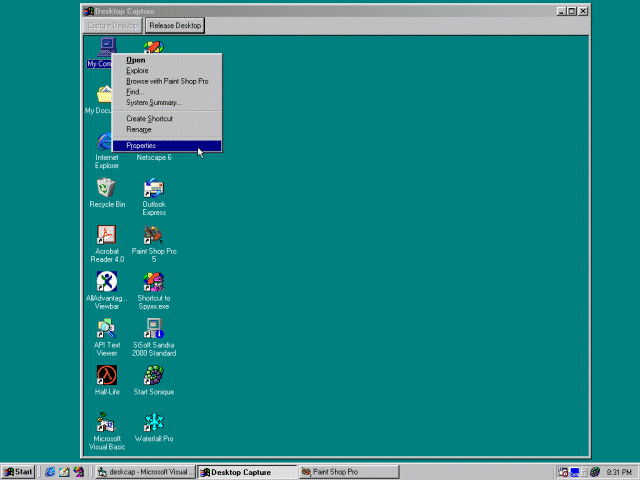Select the Shortcut to Spyxx.exe icon
This screenshot has height=480, width=640.
click(154, 282)
